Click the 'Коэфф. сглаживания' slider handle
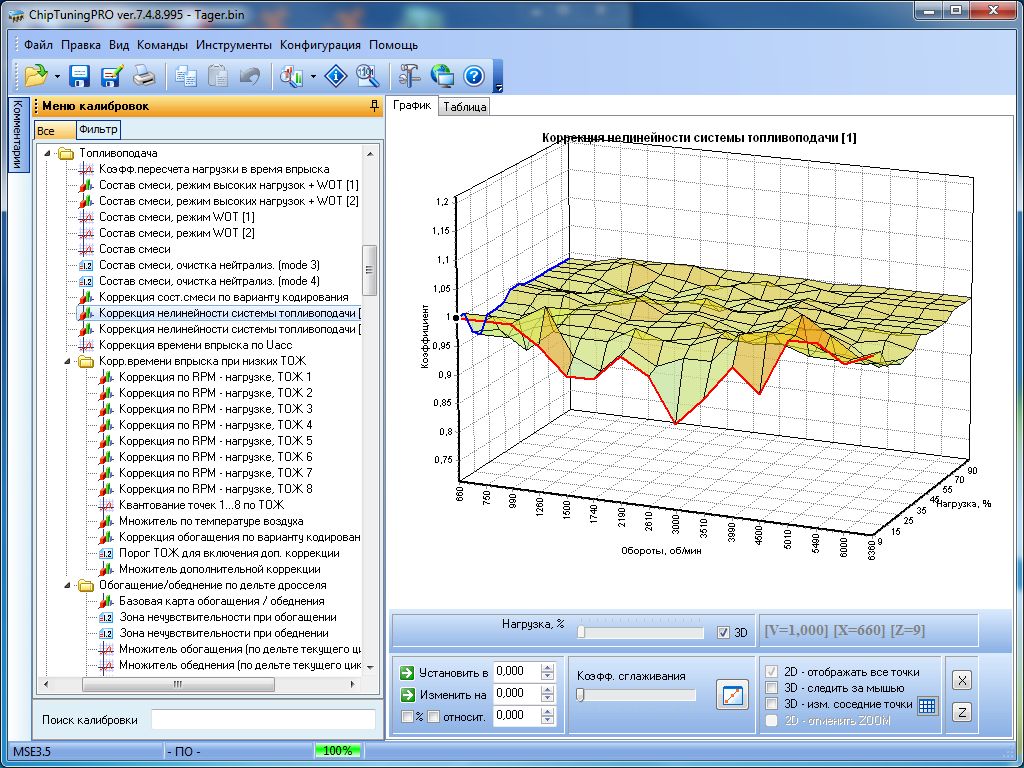Screen dimensions: 1024x768 [581, 695]
